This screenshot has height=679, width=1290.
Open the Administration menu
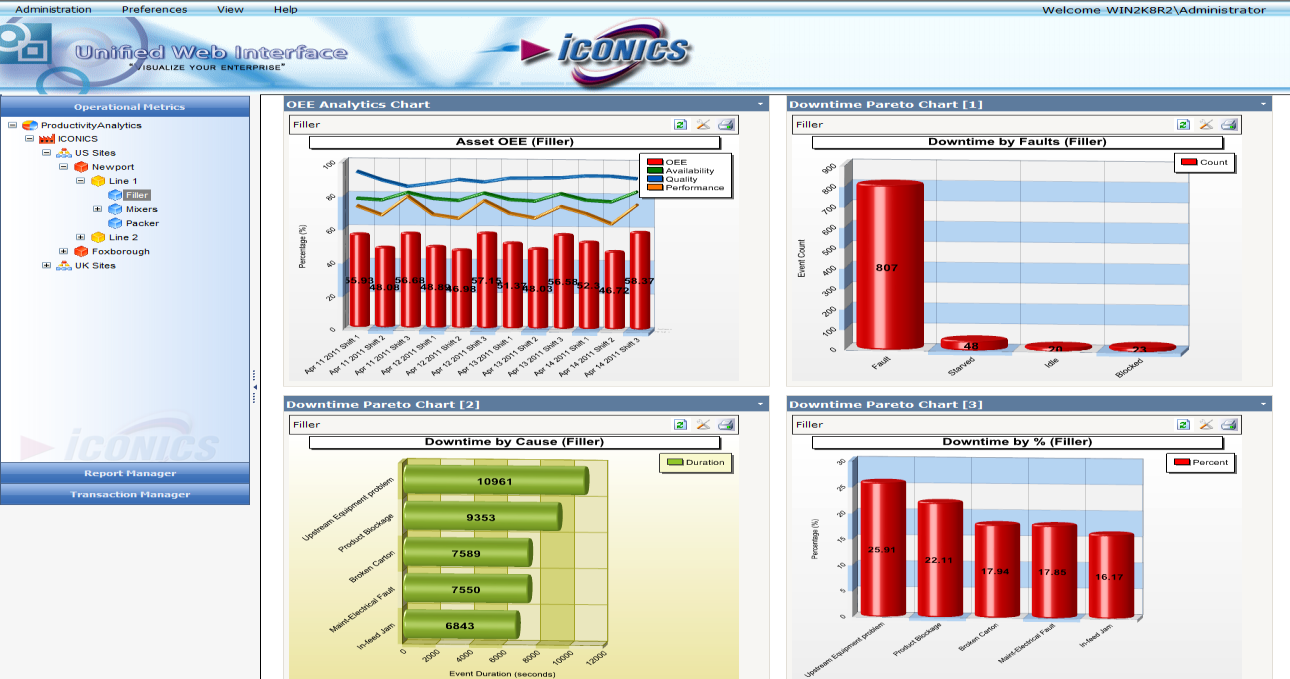pyautogui.click(x=53, y=9)
